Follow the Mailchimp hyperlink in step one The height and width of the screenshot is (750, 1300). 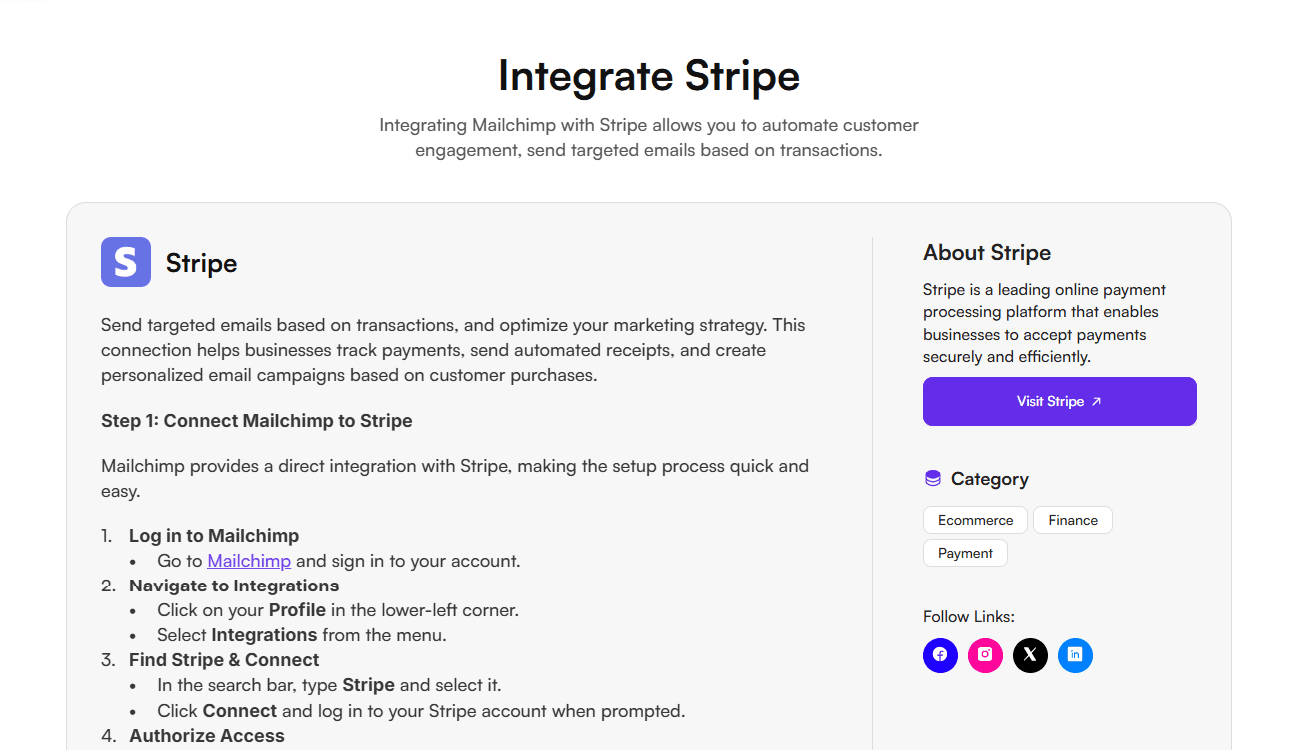[x=249, y=561]
